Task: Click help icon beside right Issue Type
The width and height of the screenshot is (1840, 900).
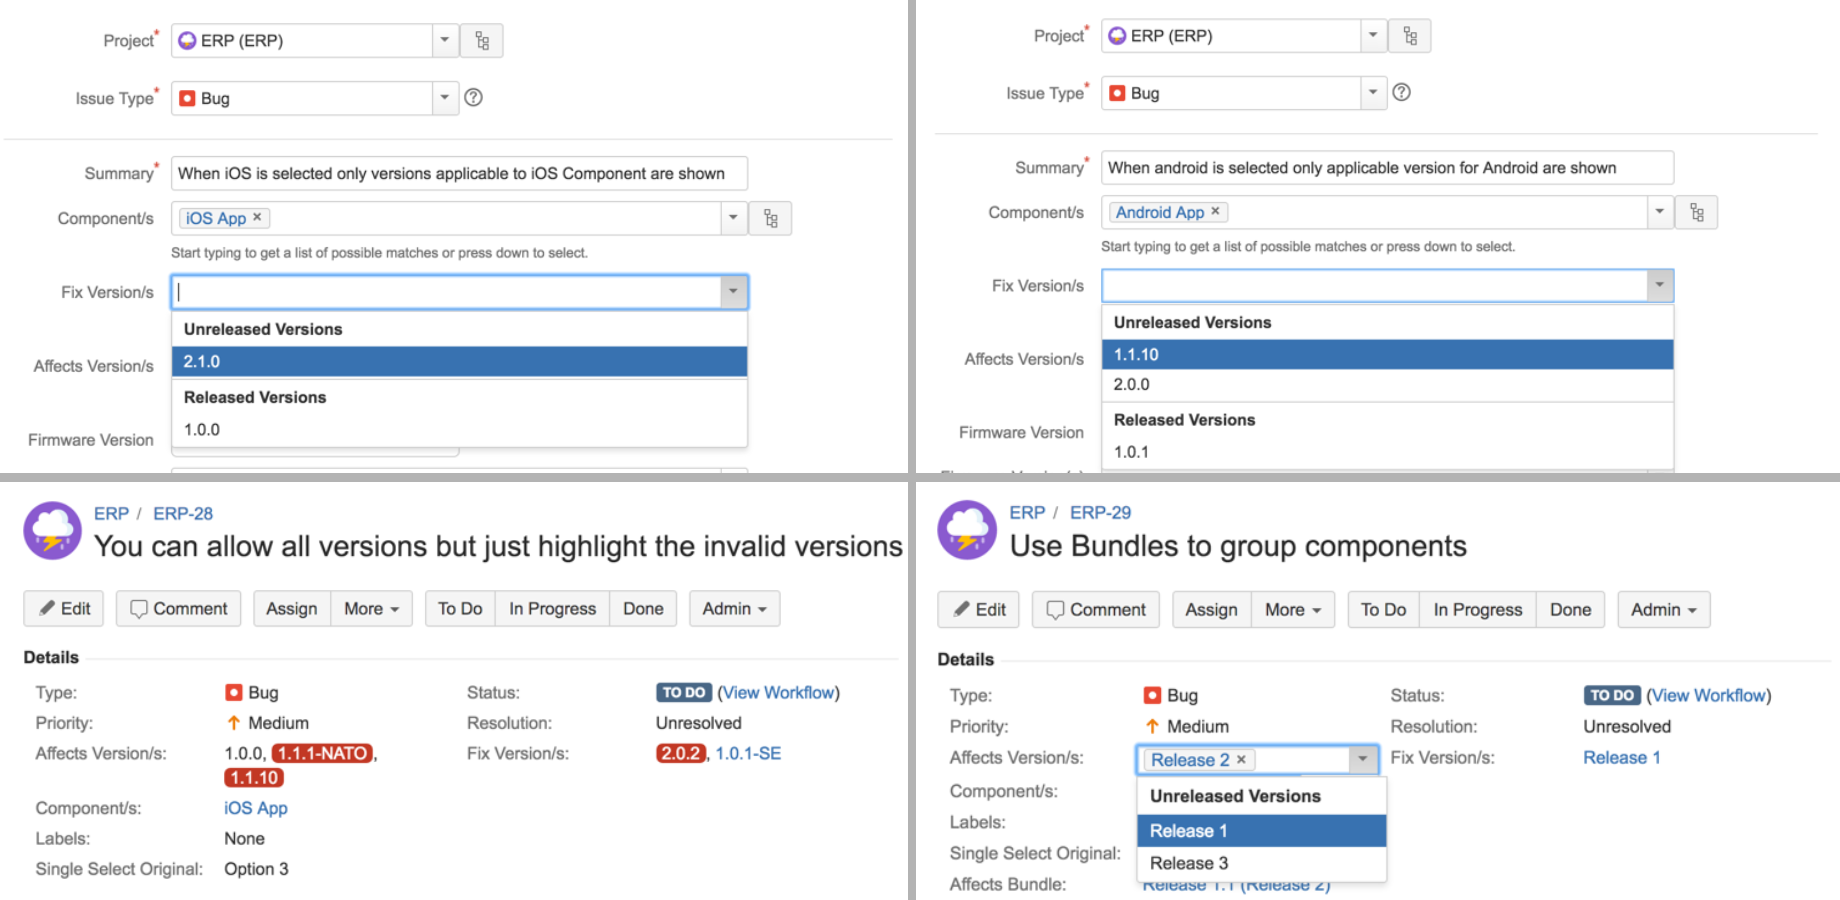Action: click(1402, 92)
